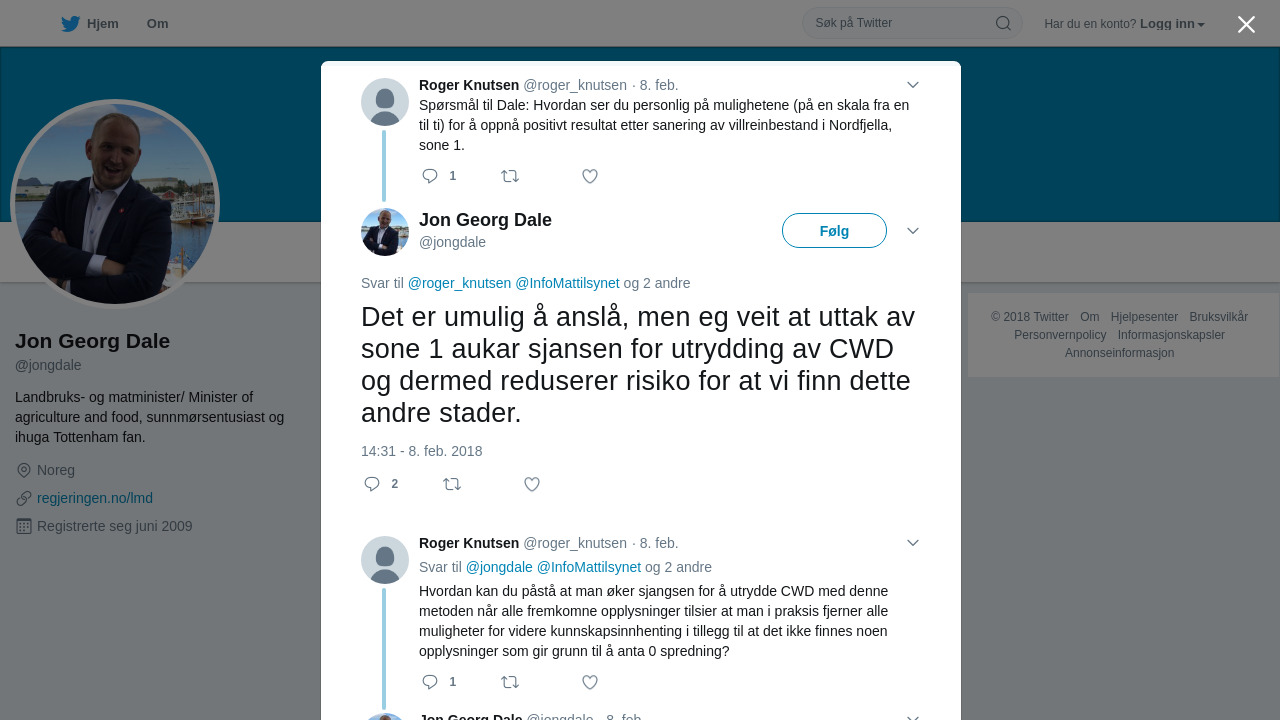
Task: Reply to Roger Knutsen's second reply tweet
Action: [430, 682]
